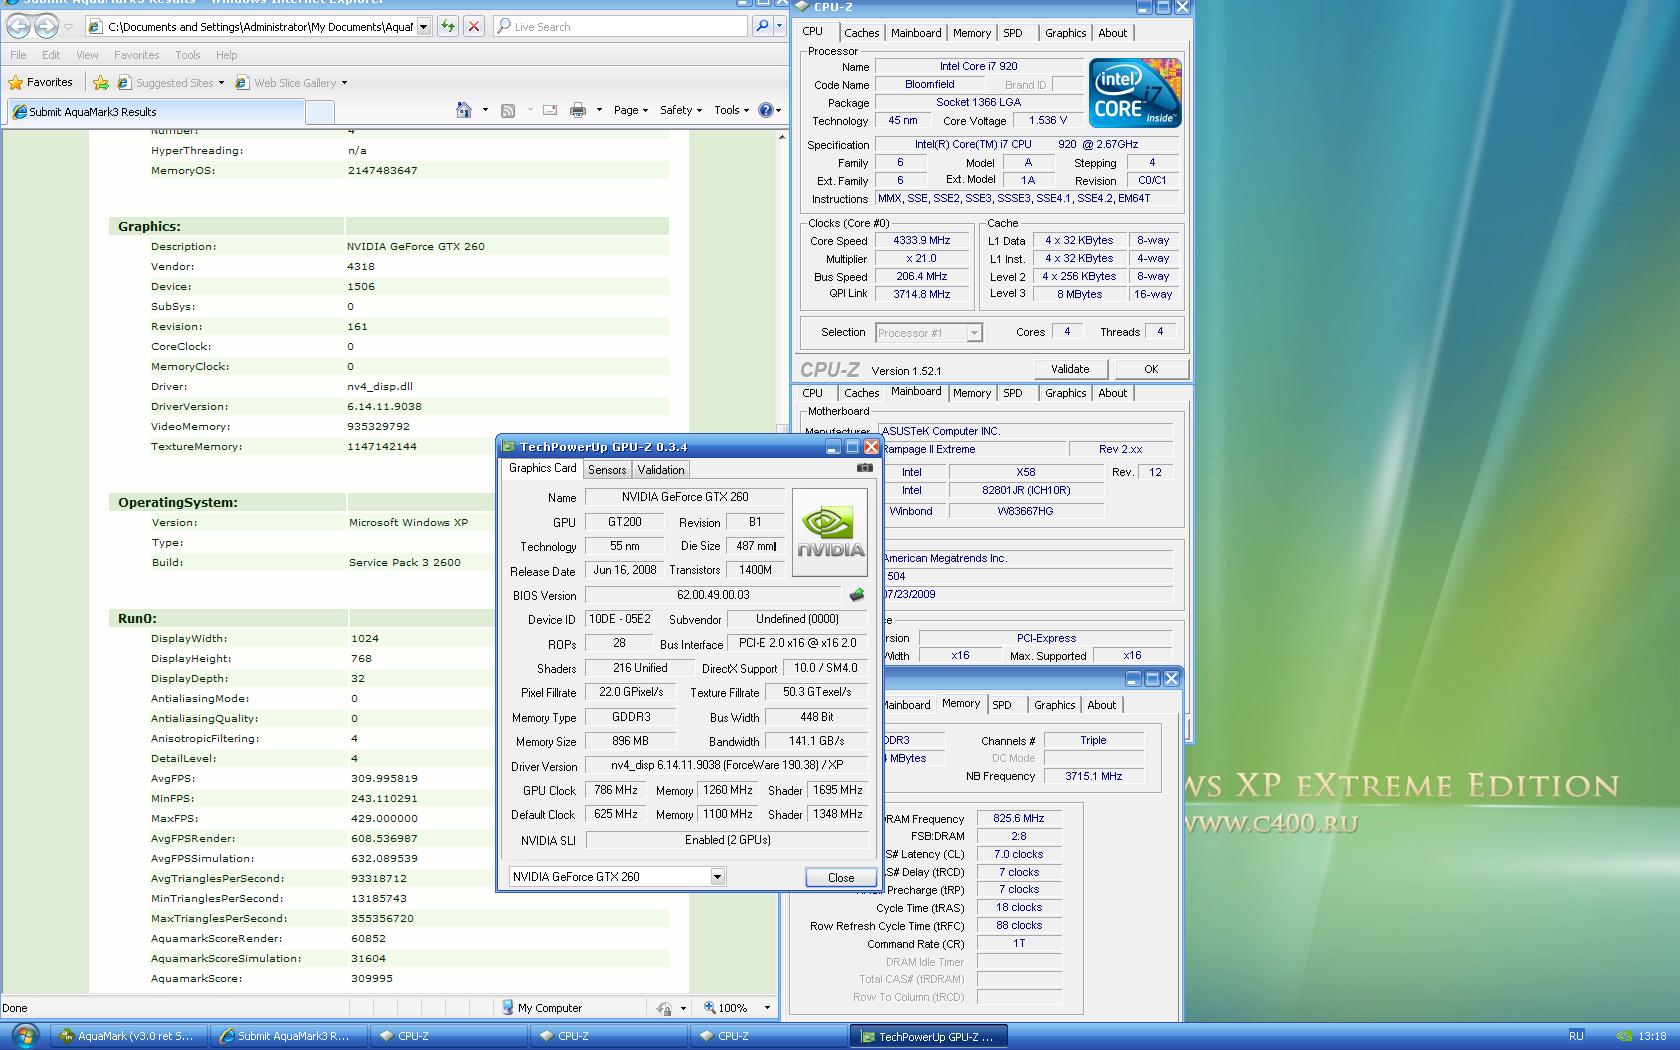Expand Web Slice Gallery dropdown

[x=344, y=83]
